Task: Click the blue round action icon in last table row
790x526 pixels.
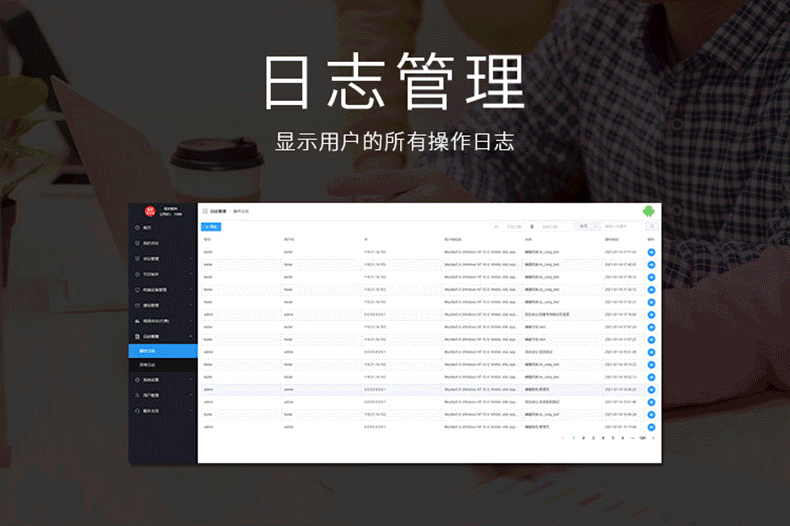Action: 651,427
